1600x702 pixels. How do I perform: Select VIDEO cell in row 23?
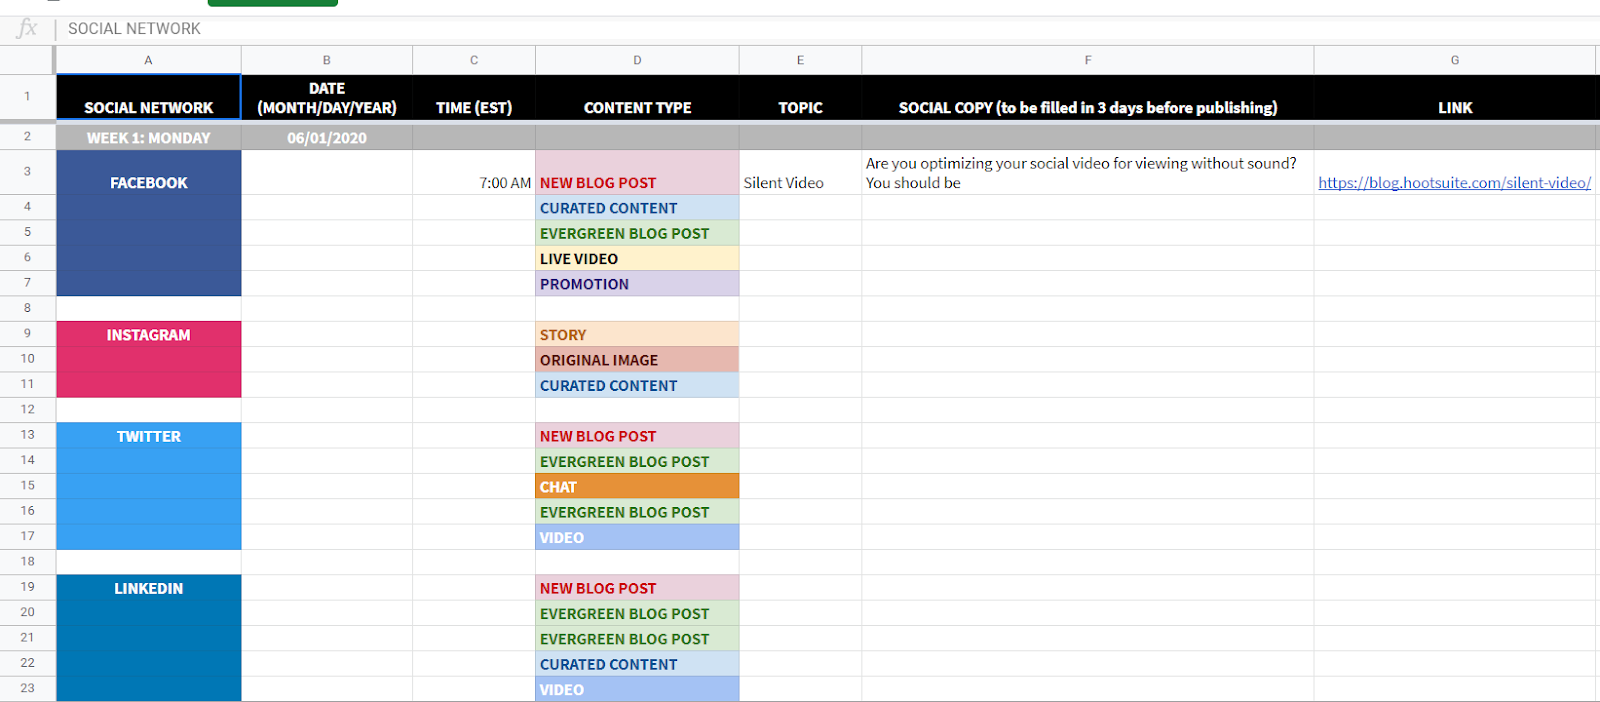pyautogui.click(x=637, y=689)
